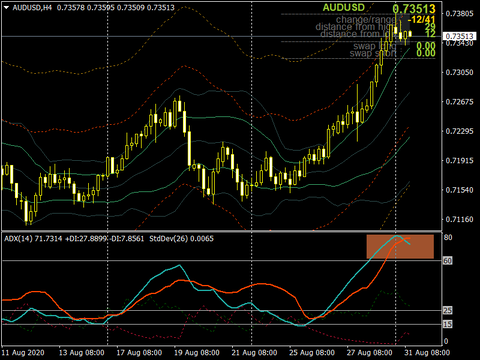Click the 11 Aug 2020 date label

(23, 353)
